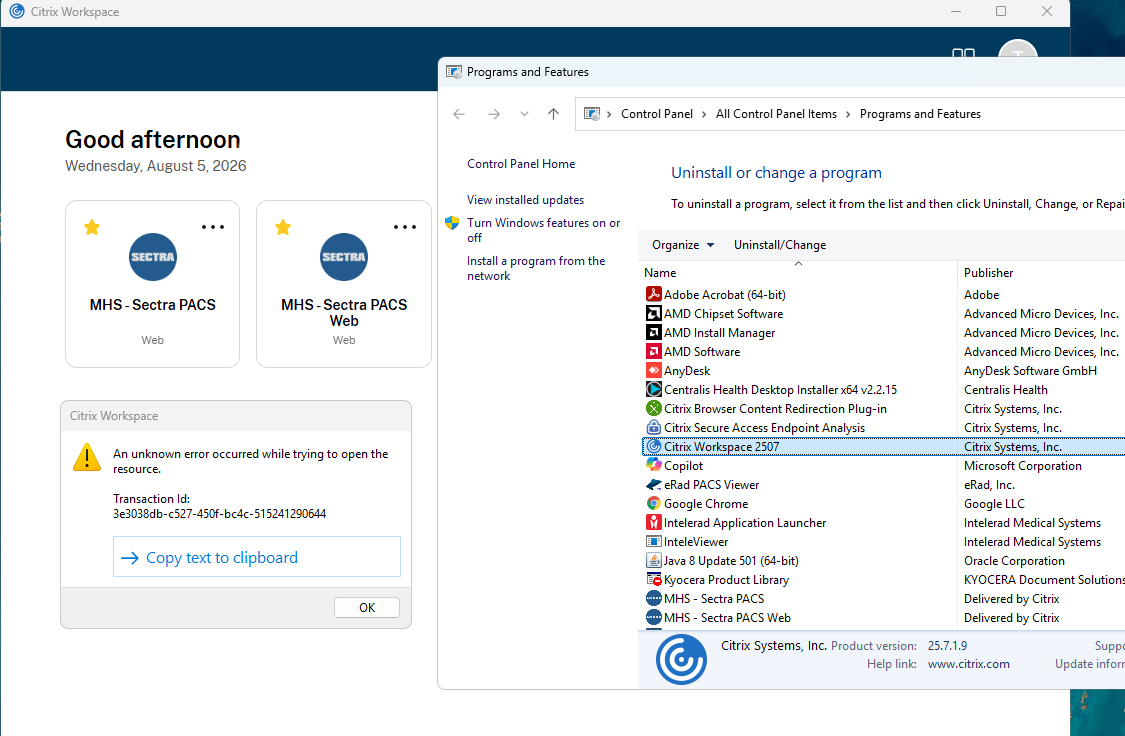This screenshot has width=1125, height=736.
Task: Select 'Centralis Health' publisher cell
Action: [1005, 390]
